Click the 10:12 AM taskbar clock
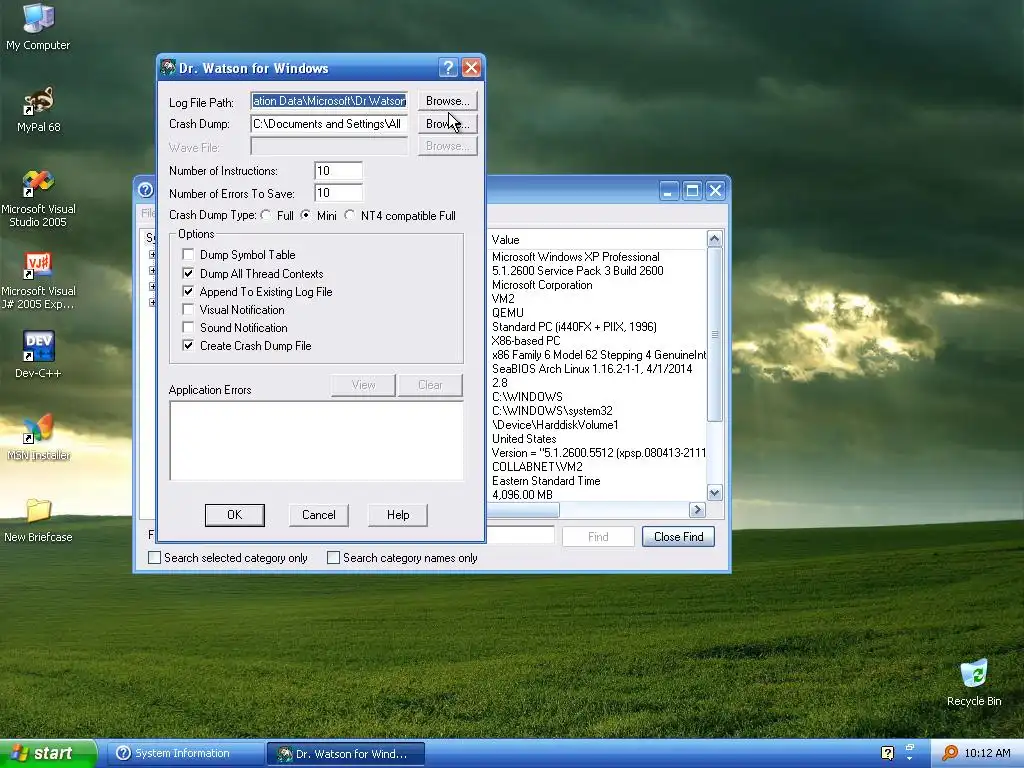 (x=987, y=753)
